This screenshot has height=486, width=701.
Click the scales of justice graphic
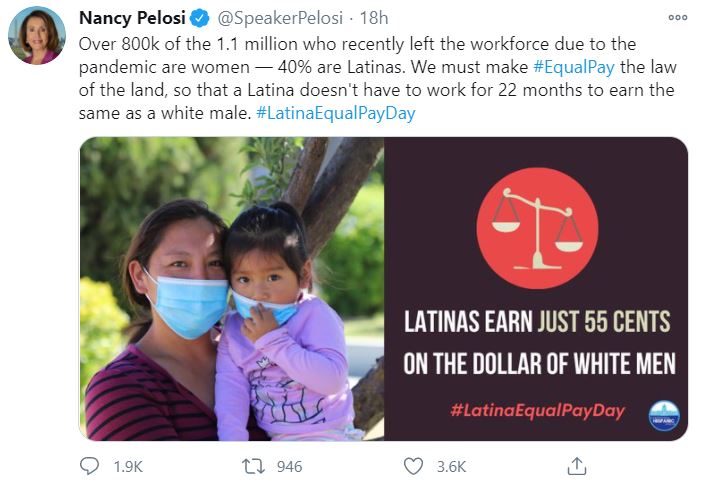536,227
